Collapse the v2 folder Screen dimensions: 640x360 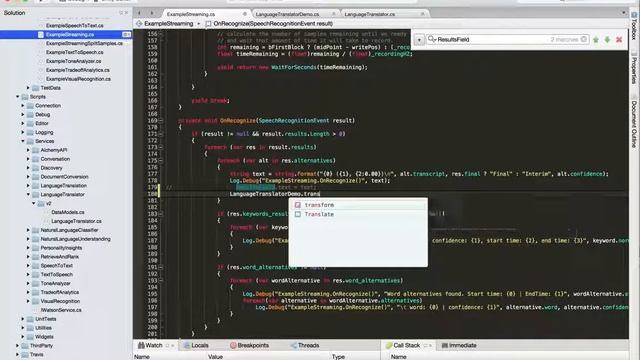click(x=33, y=203)
